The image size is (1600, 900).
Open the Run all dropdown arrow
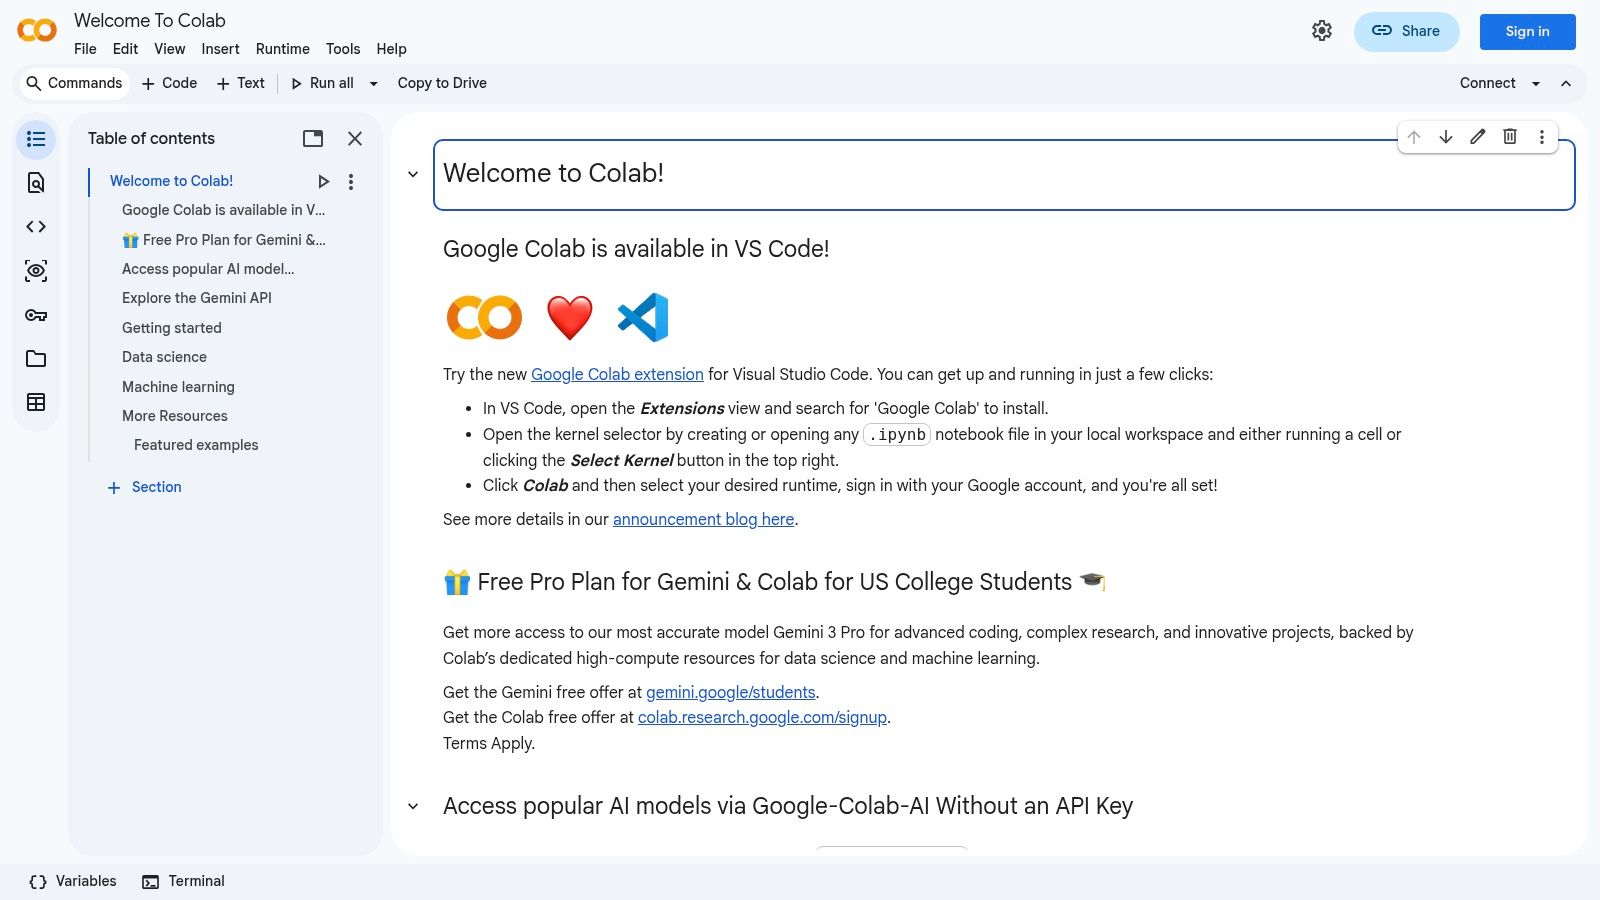tap(374, 84)
